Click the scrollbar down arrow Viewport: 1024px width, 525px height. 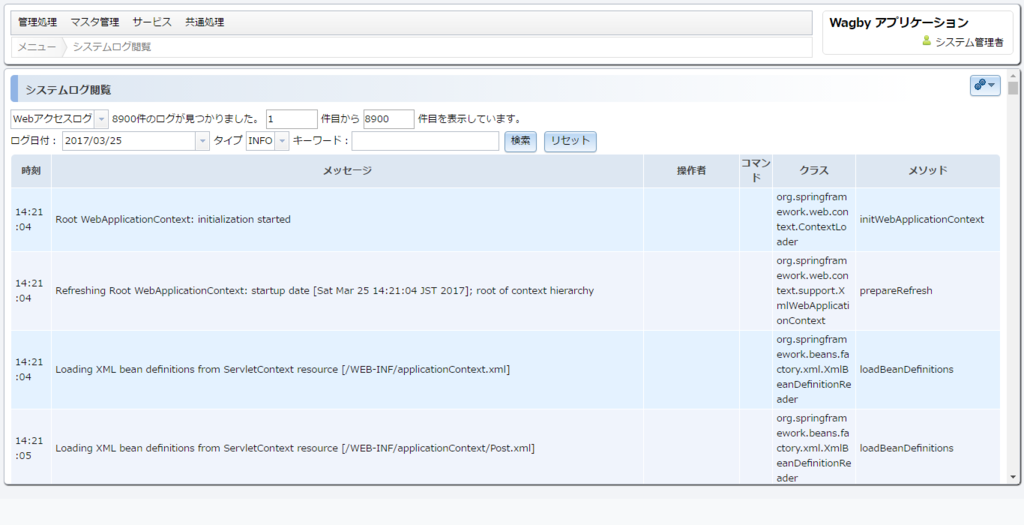click(1013, 477)
